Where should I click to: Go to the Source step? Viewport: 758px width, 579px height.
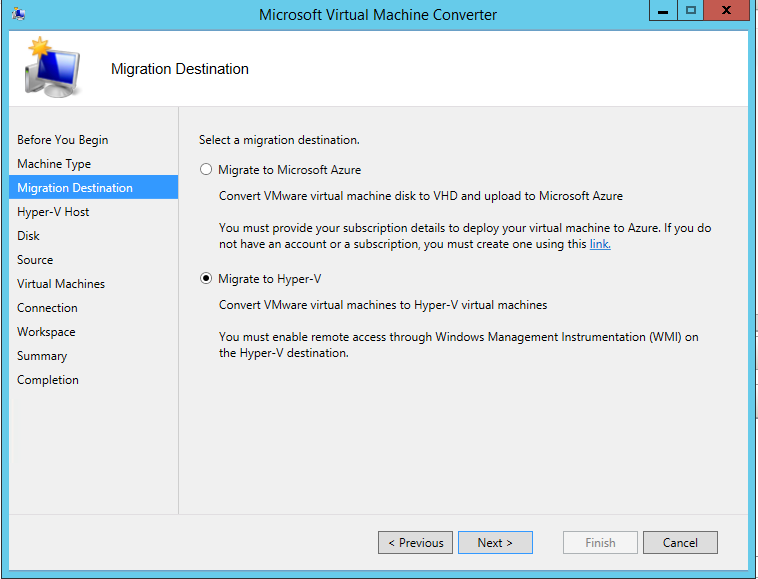(35, 260)
